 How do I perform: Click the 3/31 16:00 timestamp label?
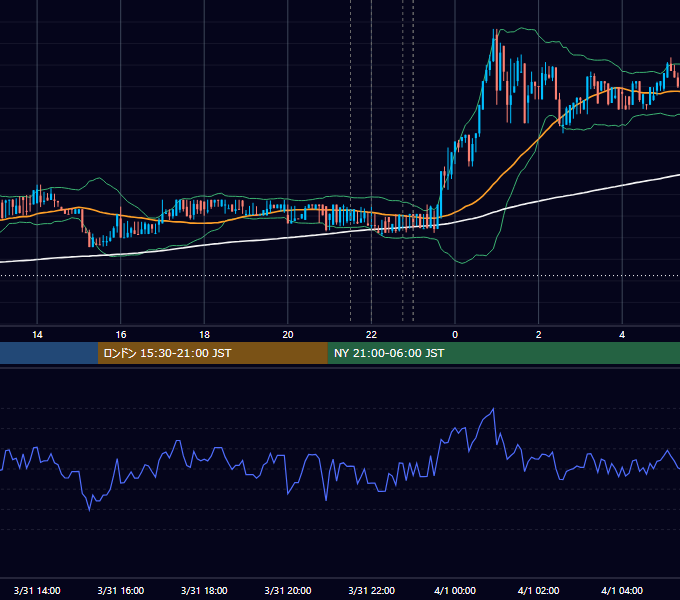(x=121, y=590)
